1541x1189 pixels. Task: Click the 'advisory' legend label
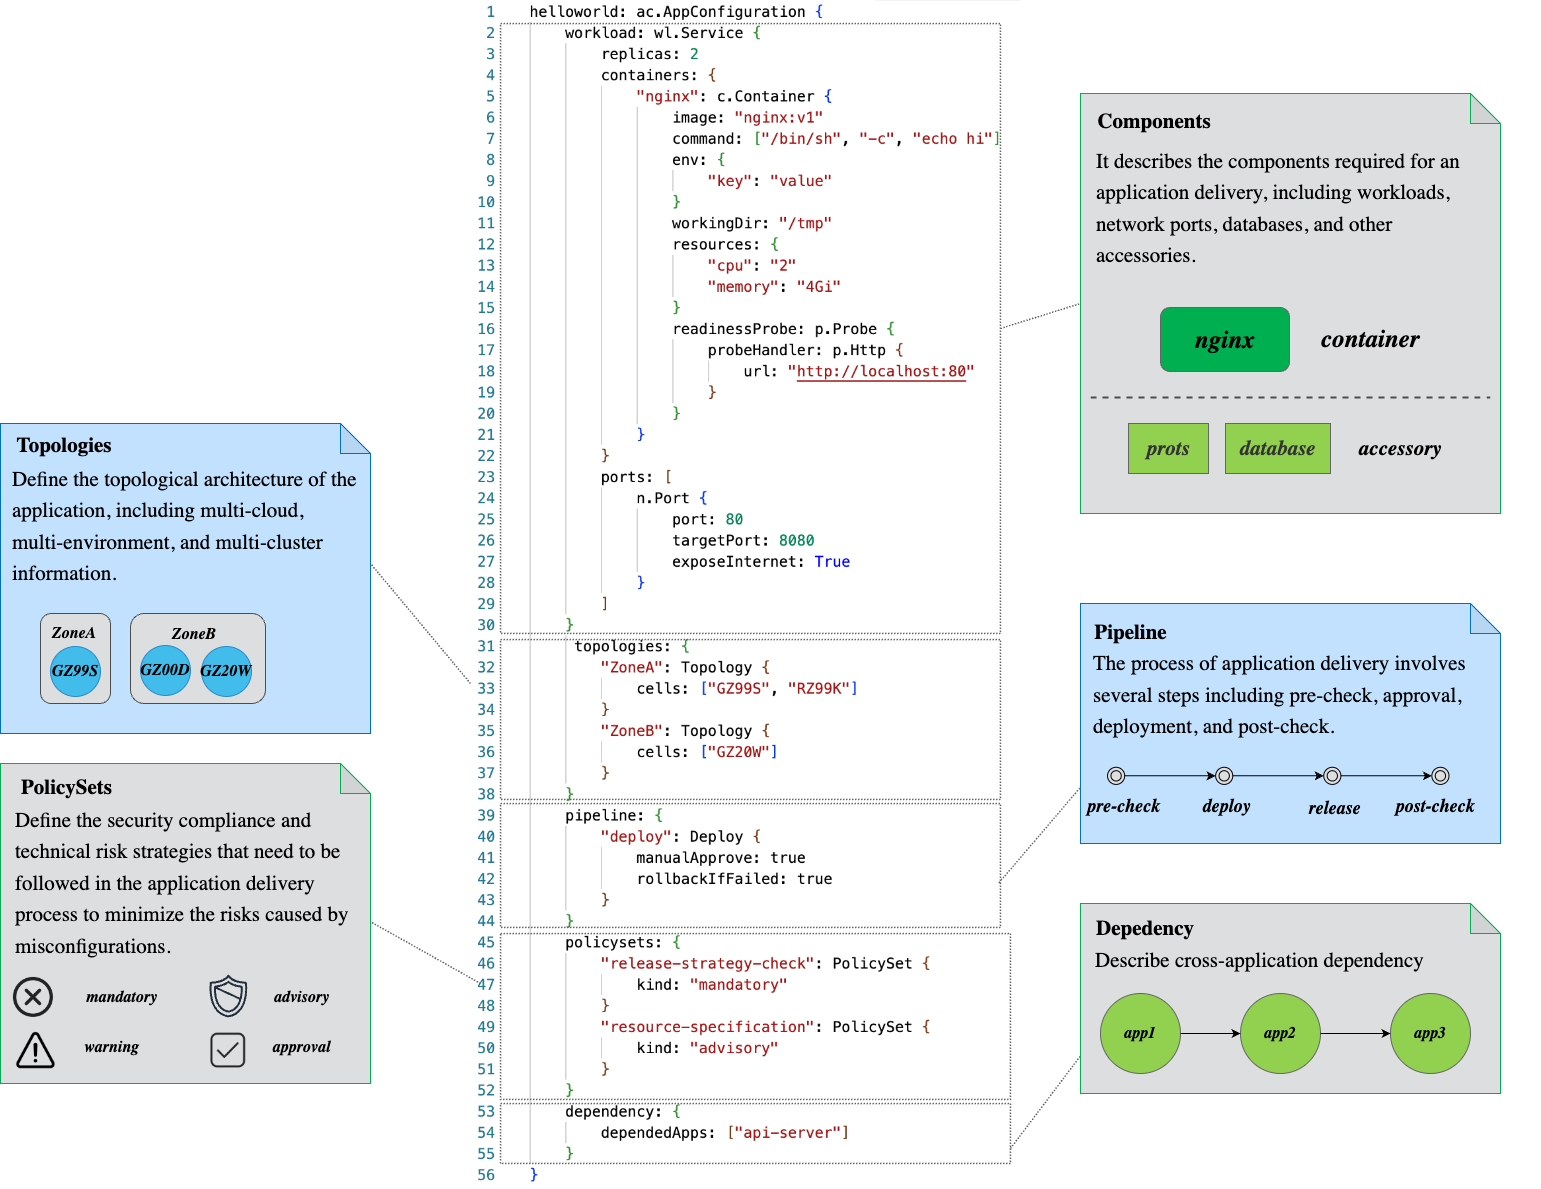point(301,997)
